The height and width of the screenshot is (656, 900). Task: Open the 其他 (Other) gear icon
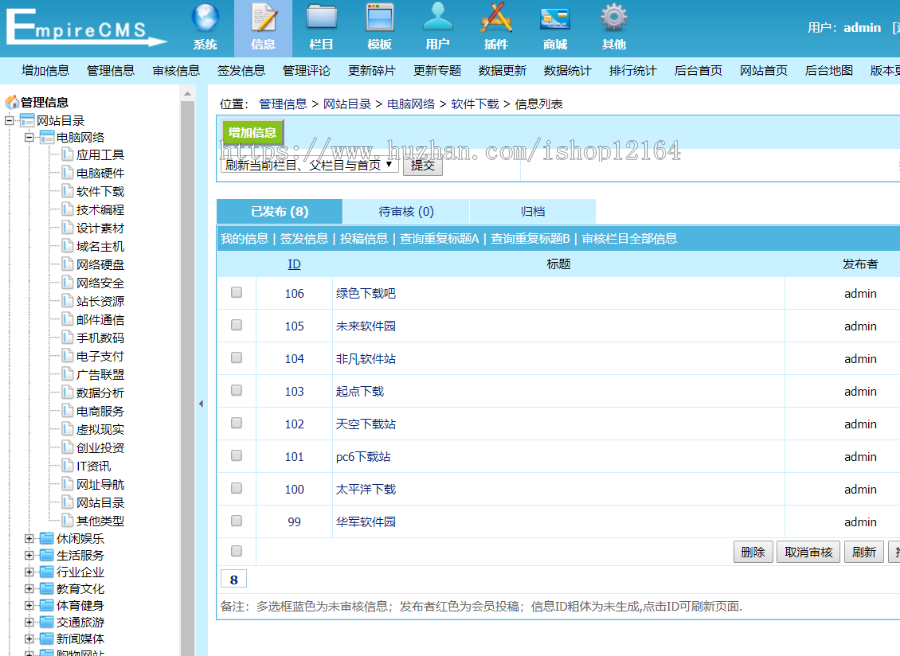pos(614,19)
